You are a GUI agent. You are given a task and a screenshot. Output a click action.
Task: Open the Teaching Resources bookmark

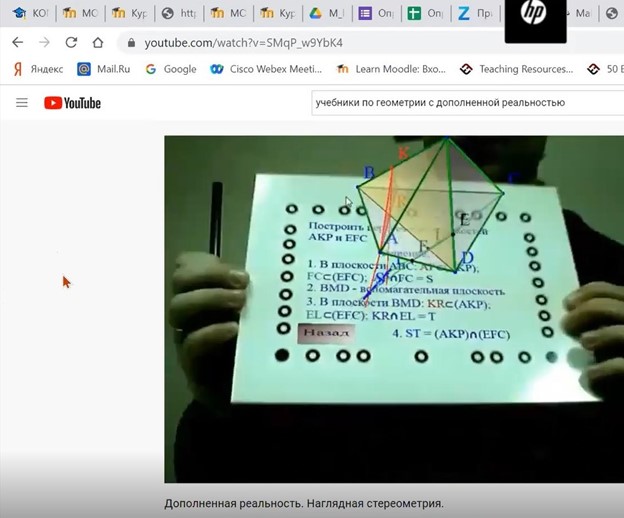point(517,69)
